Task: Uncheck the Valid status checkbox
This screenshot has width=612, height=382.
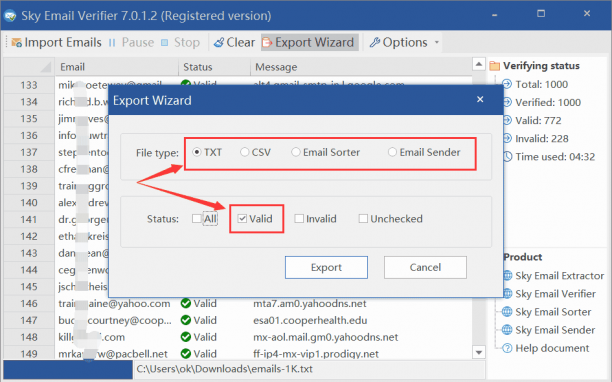Action: pyautogui.click(x=242, y=219)
